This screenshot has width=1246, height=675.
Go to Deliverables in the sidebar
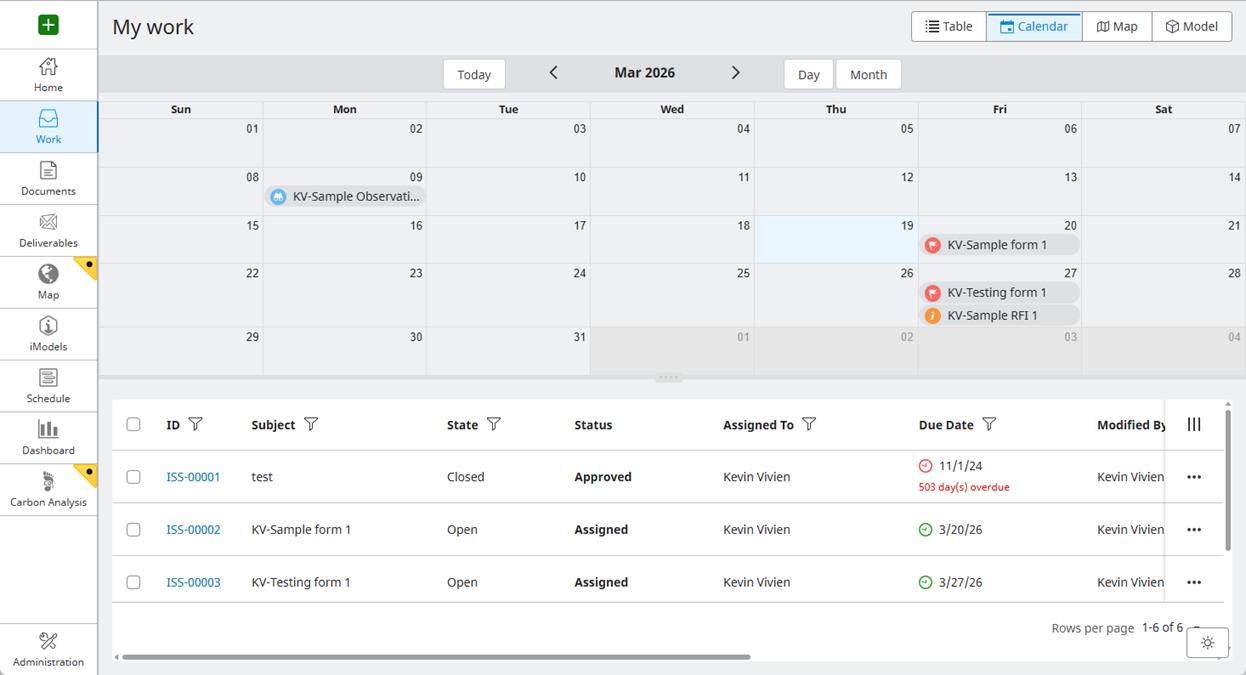pos(48,231)
